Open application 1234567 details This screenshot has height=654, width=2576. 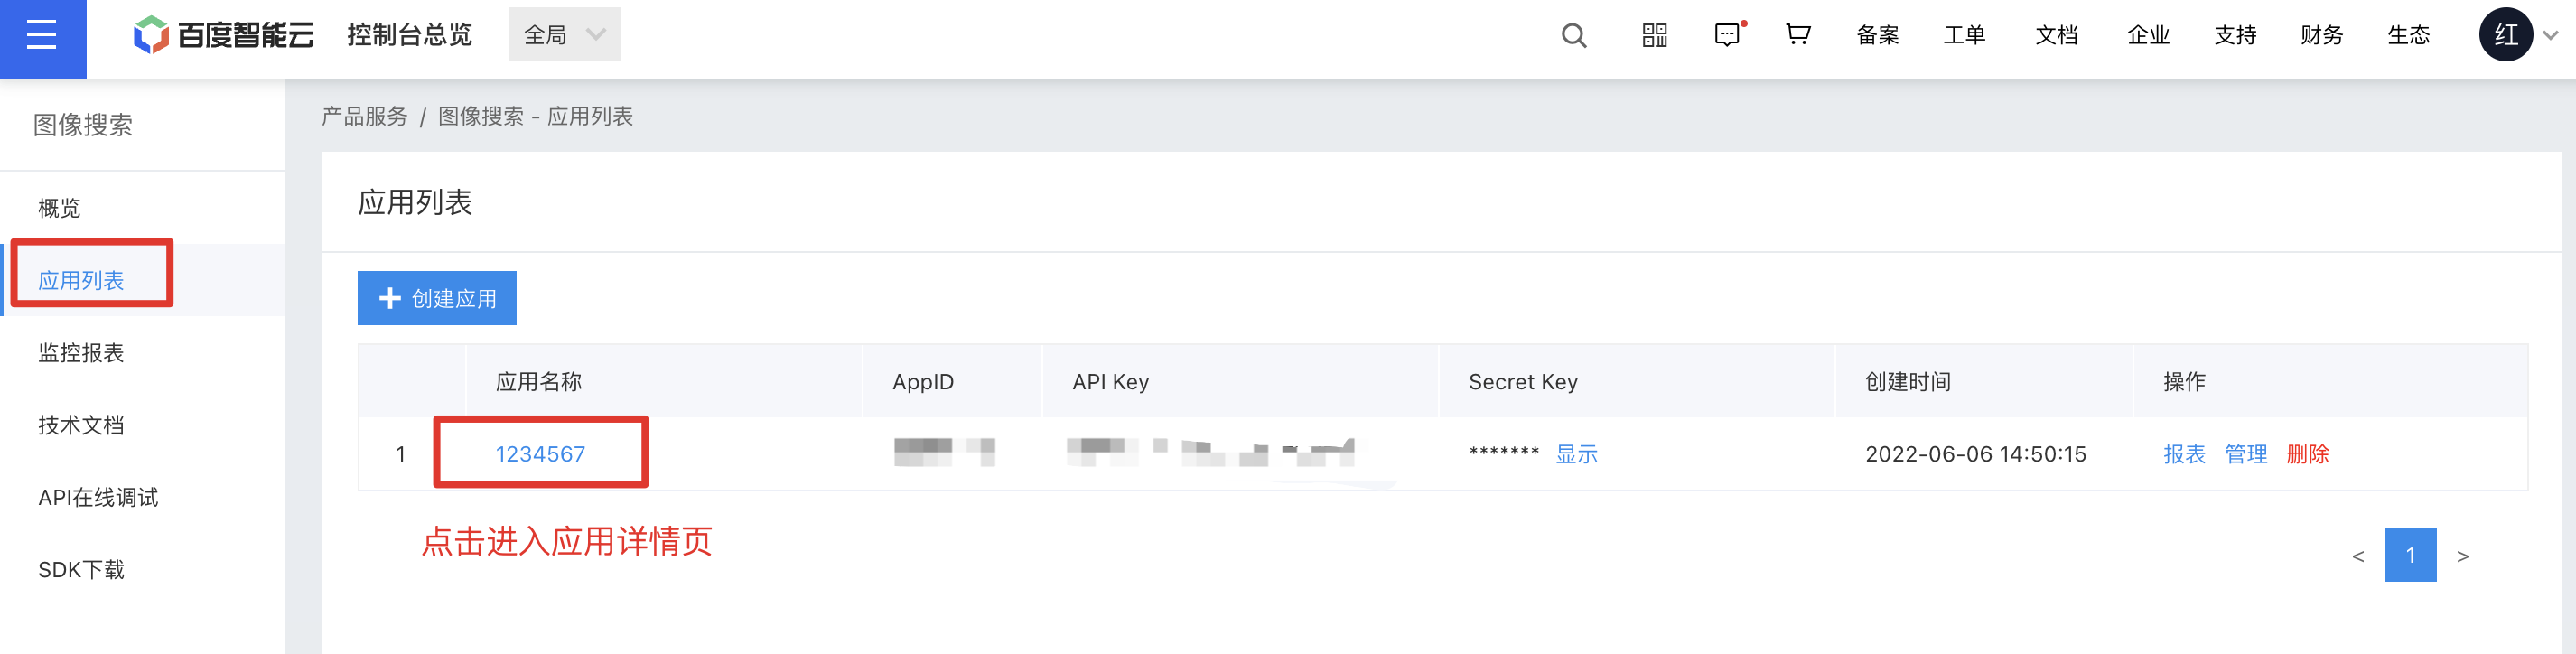tap(540, 454)
